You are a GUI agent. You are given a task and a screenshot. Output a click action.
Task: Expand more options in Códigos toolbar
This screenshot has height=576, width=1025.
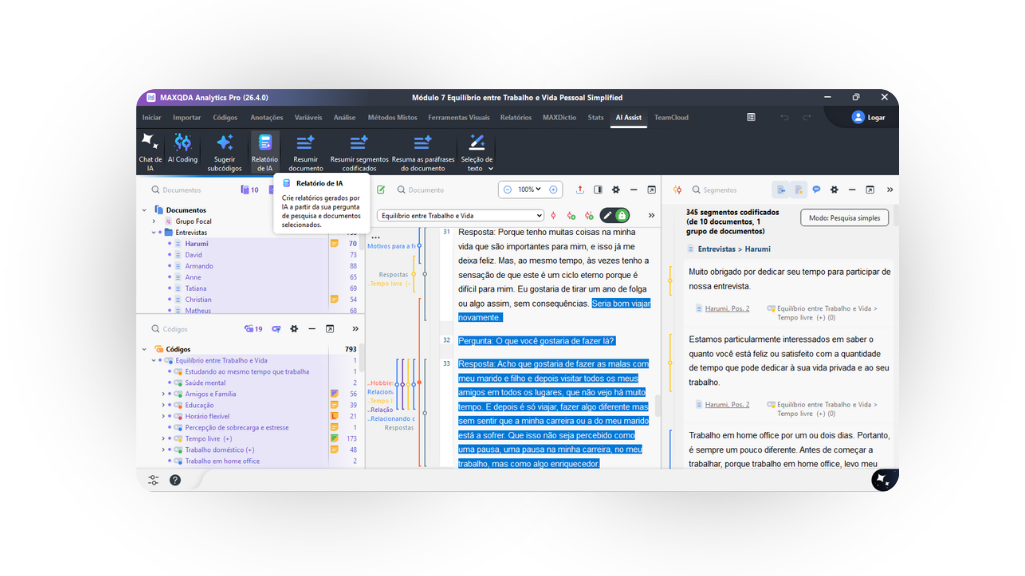click(355, 329)
